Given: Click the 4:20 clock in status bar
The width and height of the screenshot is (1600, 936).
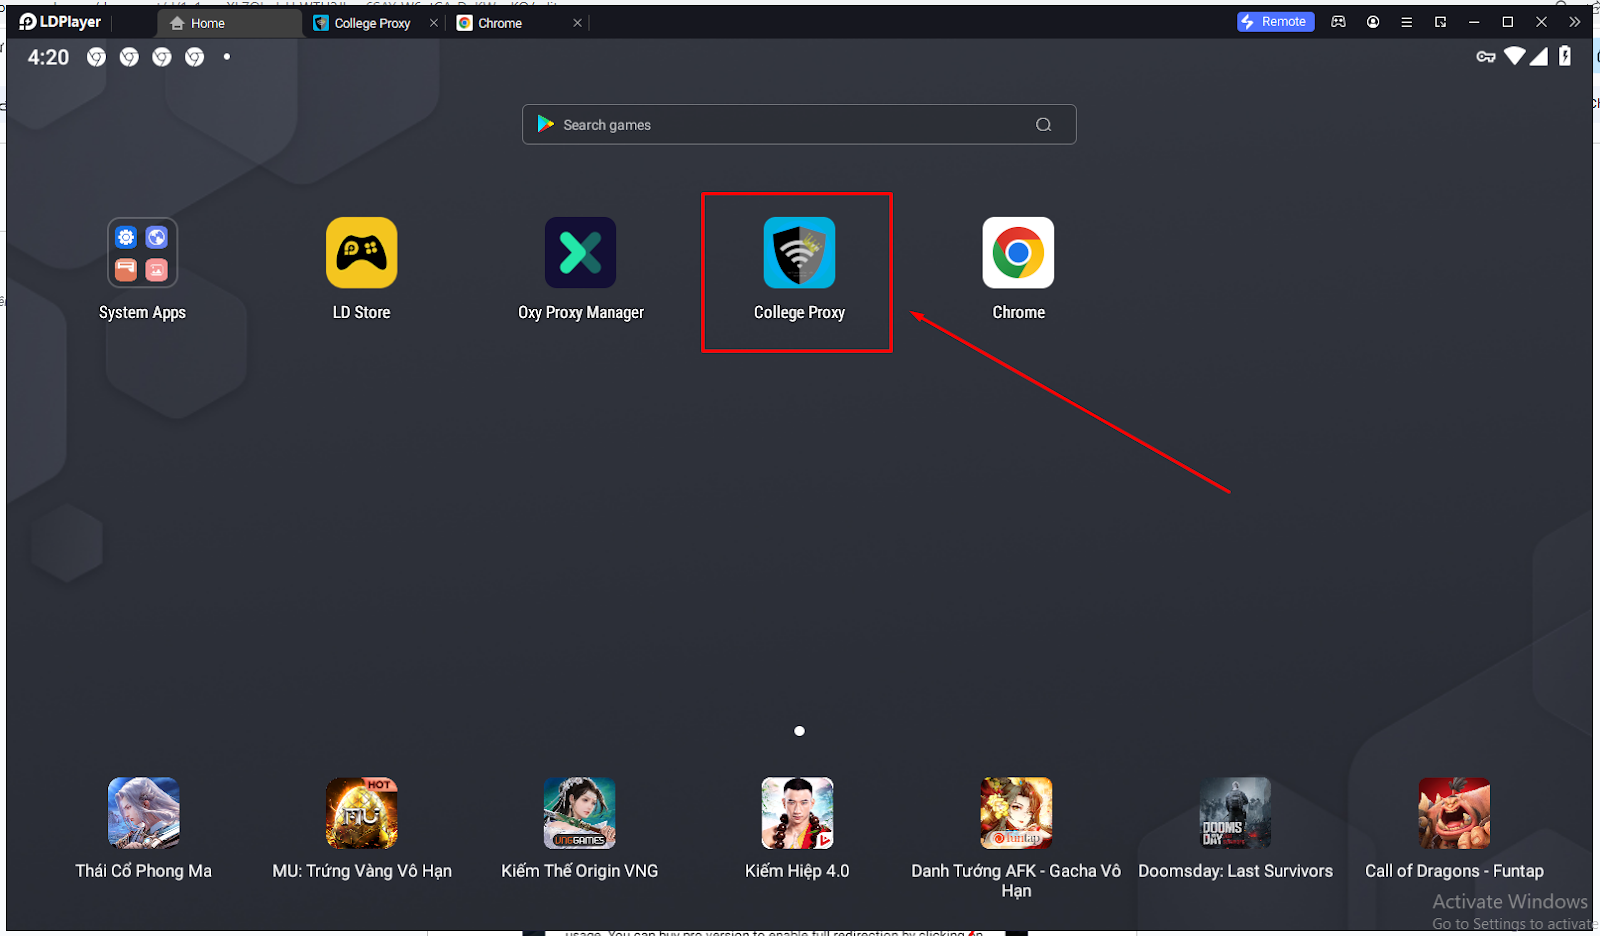Looking at the screenshot, I should coord(48,57).
